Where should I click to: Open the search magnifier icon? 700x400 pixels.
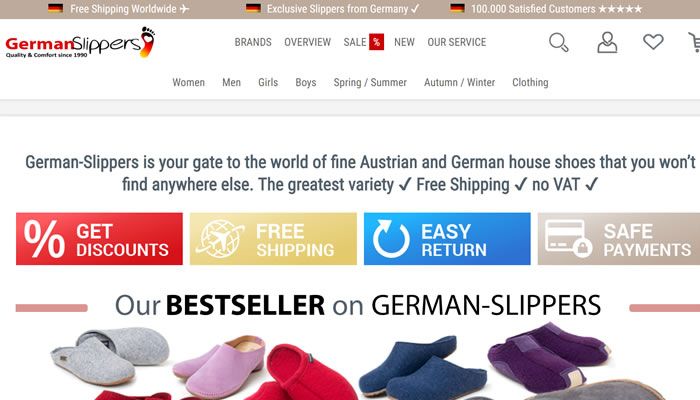(x=558, y=42)
